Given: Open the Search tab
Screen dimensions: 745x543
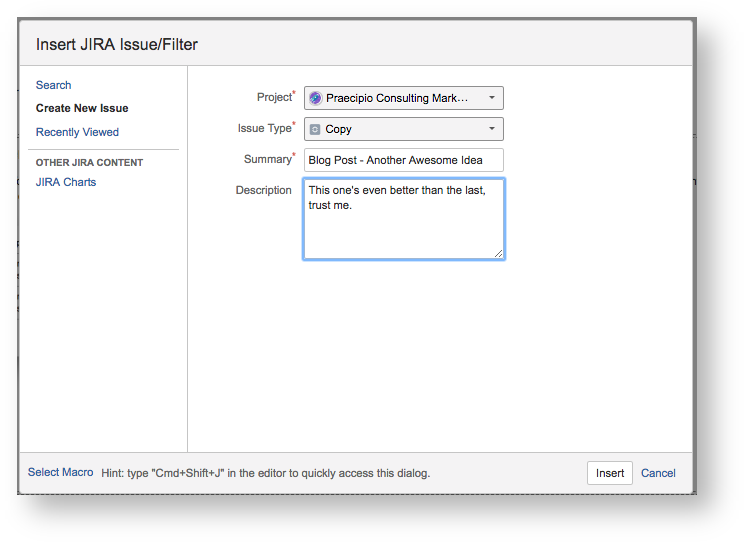Looking at the screenshot, I should tap(54, 85).
